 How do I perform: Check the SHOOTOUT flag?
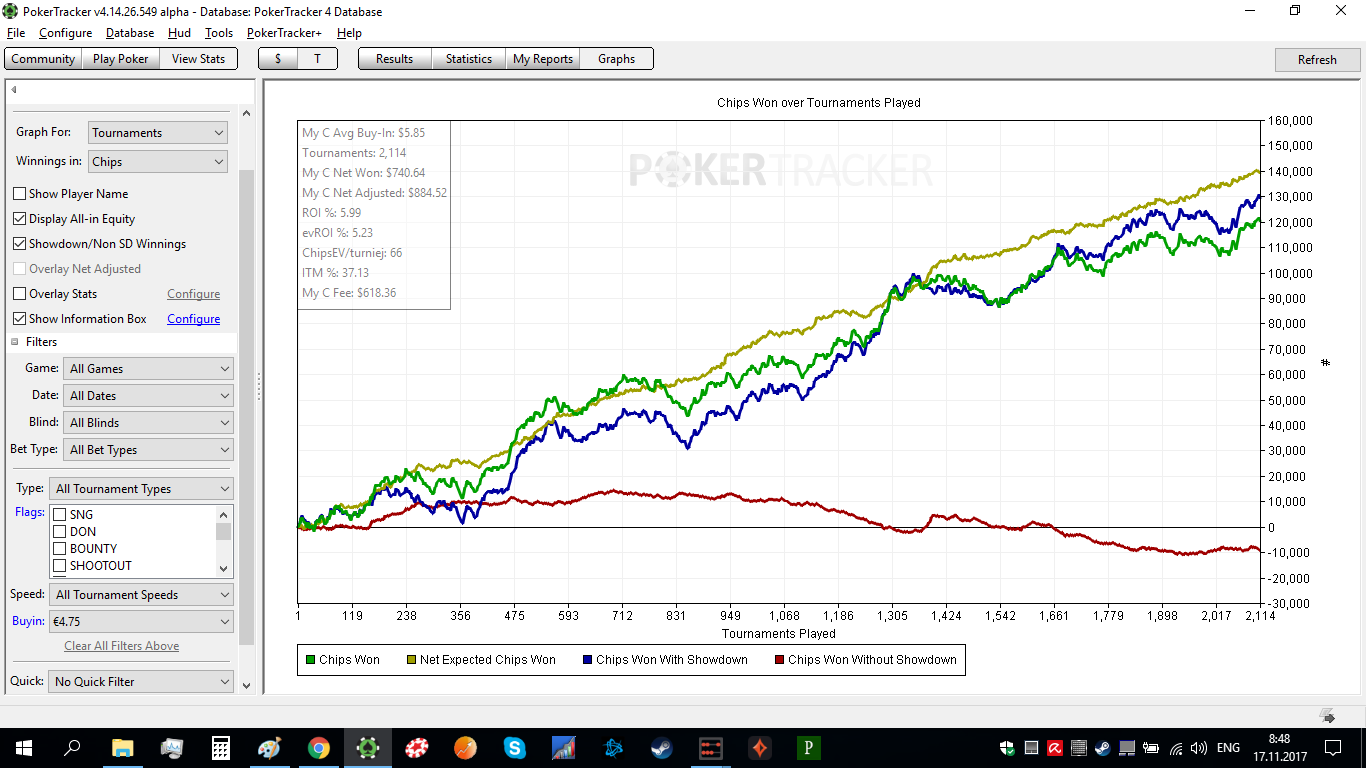59,566
